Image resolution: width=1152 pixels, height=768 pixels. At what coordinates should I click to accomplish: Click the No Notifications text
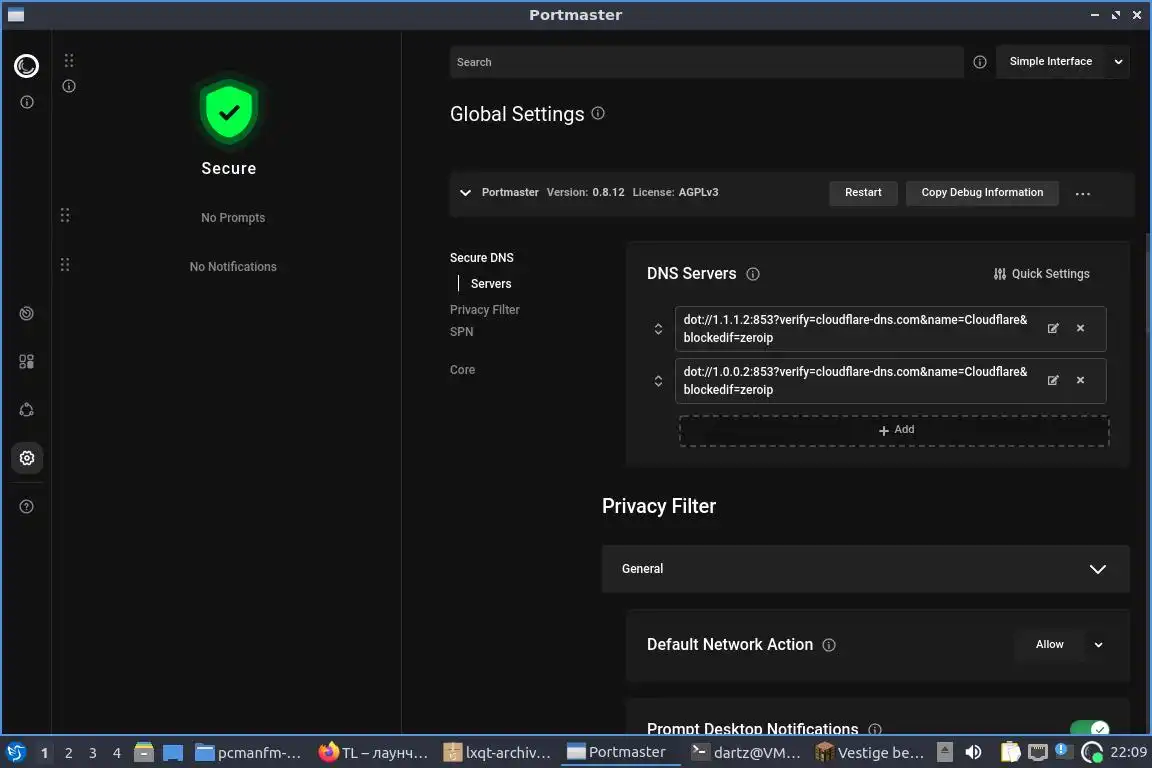click(233, 267)
